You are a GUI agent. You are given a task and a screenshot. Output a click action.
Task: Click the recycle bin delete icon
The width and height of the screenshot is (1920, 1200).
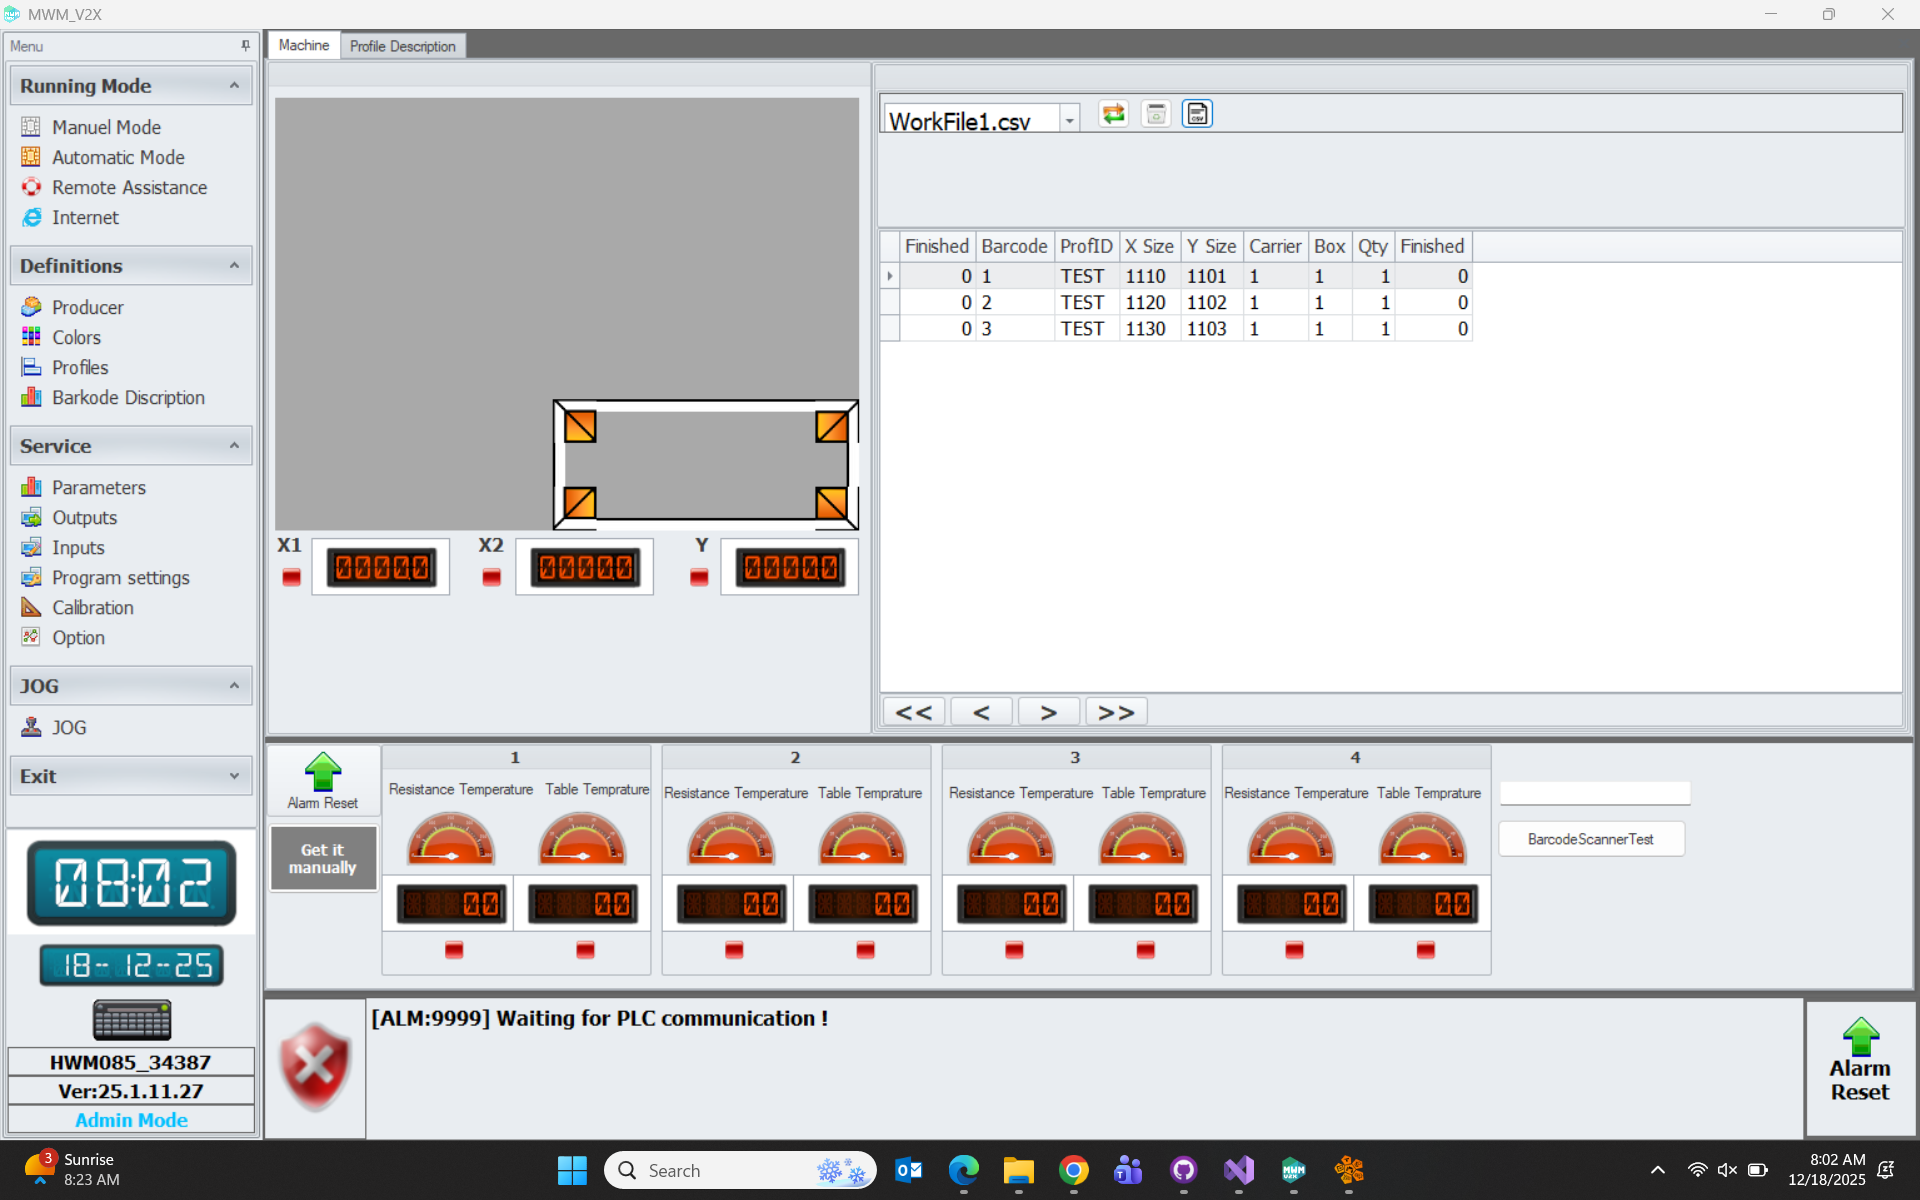click(x=1156, y=114)
